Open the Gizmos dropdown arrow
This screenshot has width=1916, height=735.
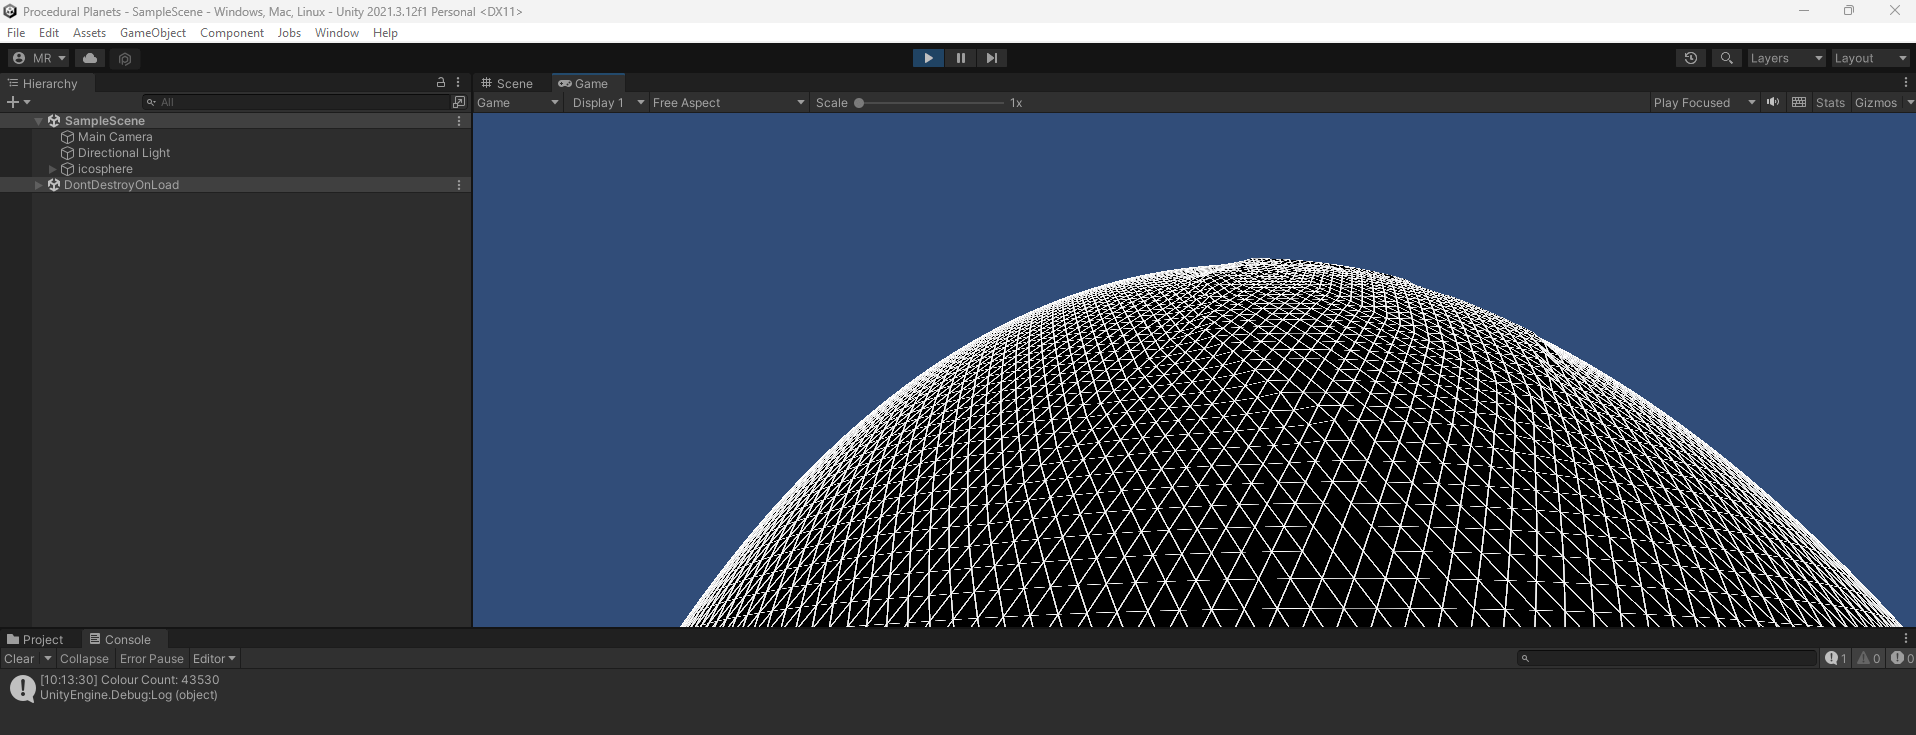[1909, 103]
